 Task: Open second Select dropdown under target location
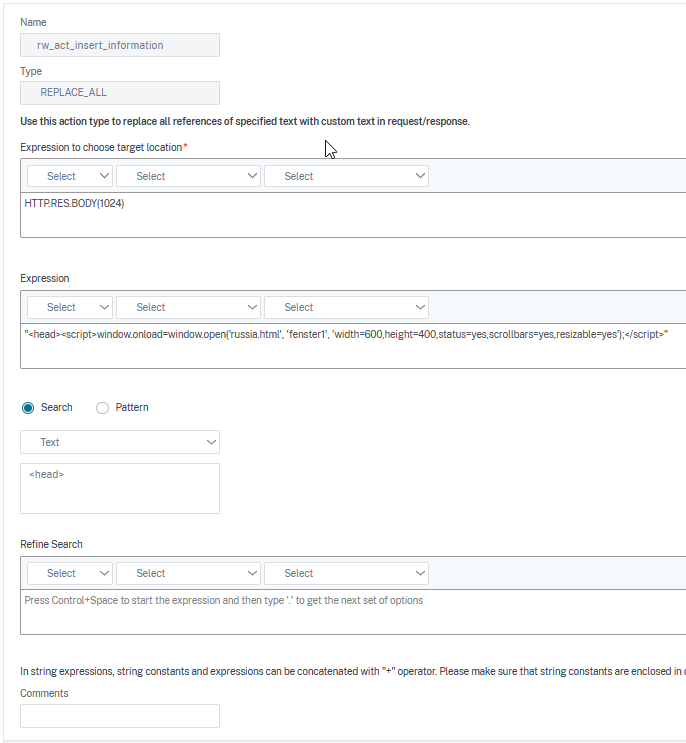(188, 176)
